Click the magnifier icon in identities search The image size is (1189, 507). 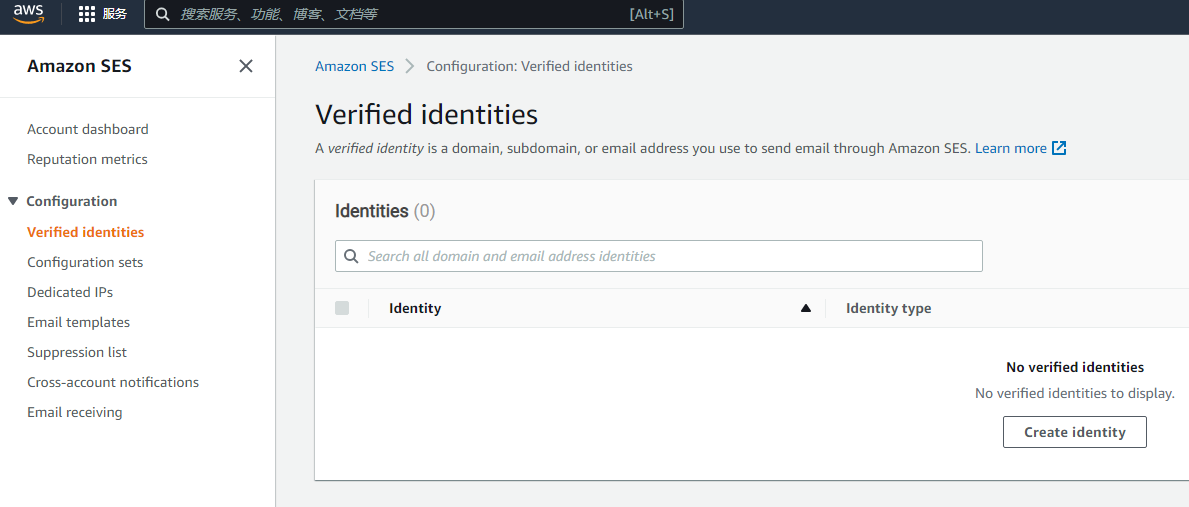[351, 256]
